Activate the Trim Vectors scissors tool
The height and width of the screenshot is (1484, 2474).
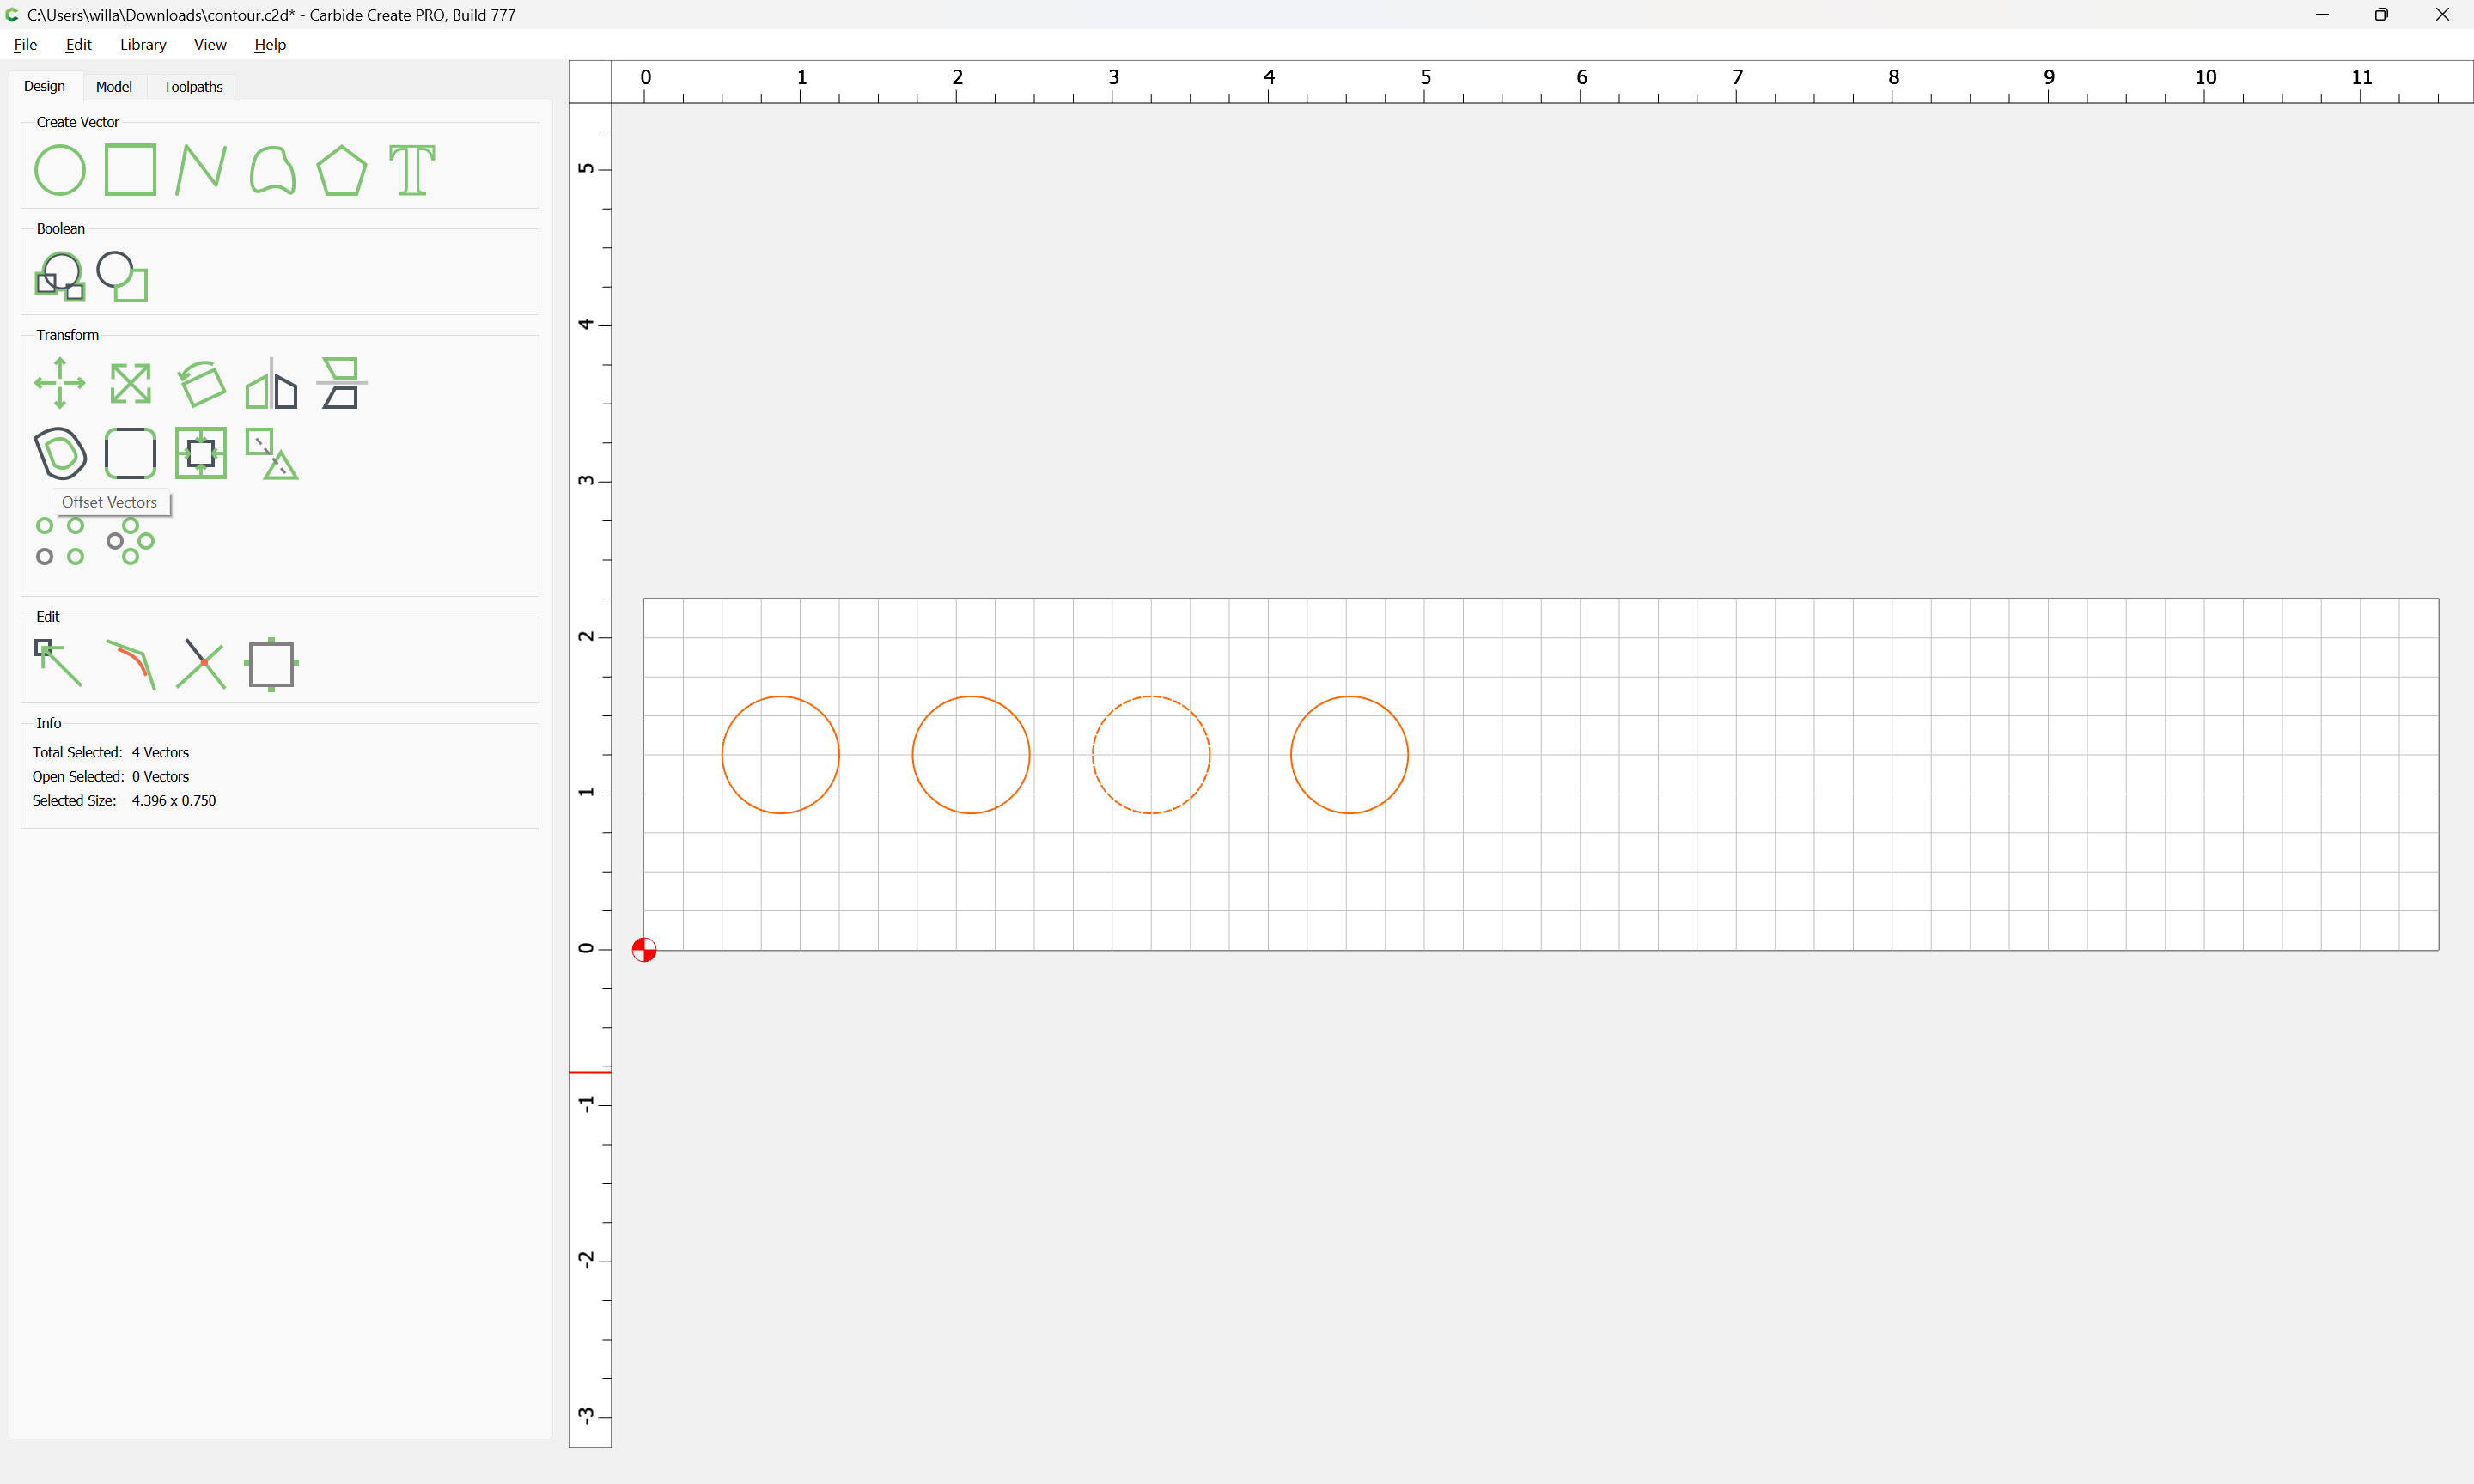(x=201, y=664)
